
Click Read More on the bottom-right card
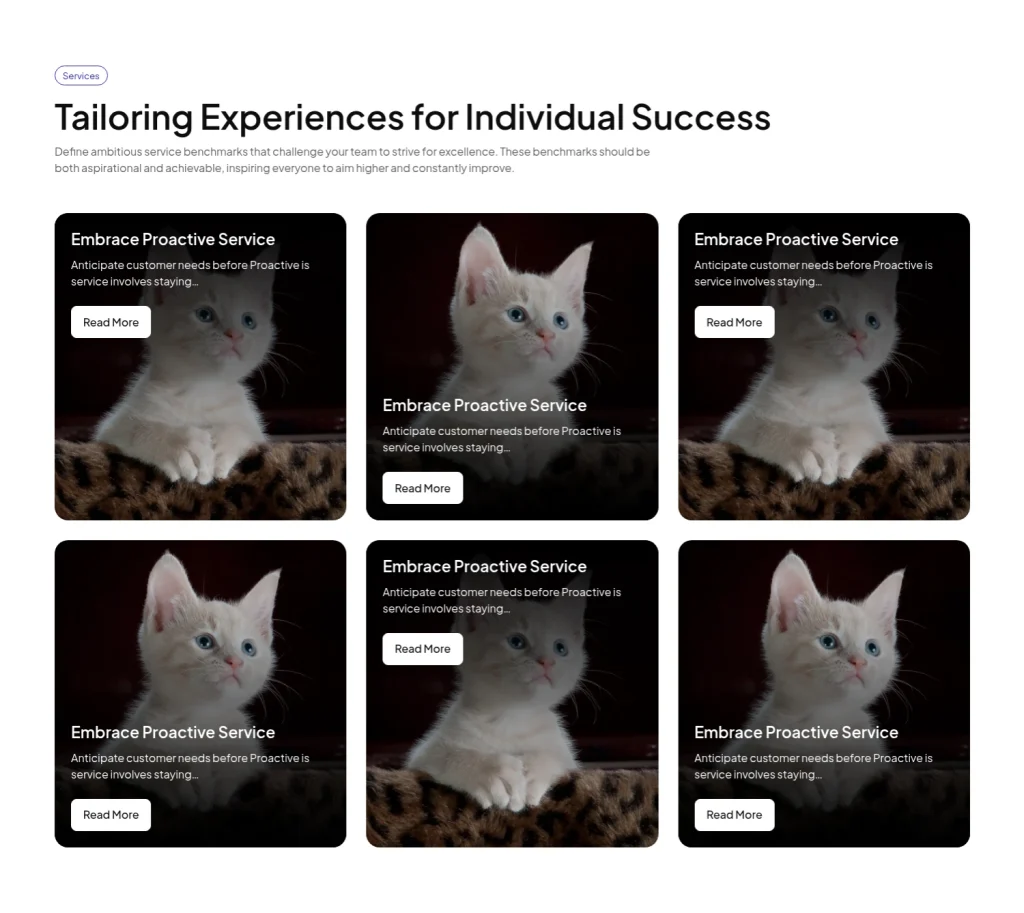pyautogui.click(x=734, y=814)
